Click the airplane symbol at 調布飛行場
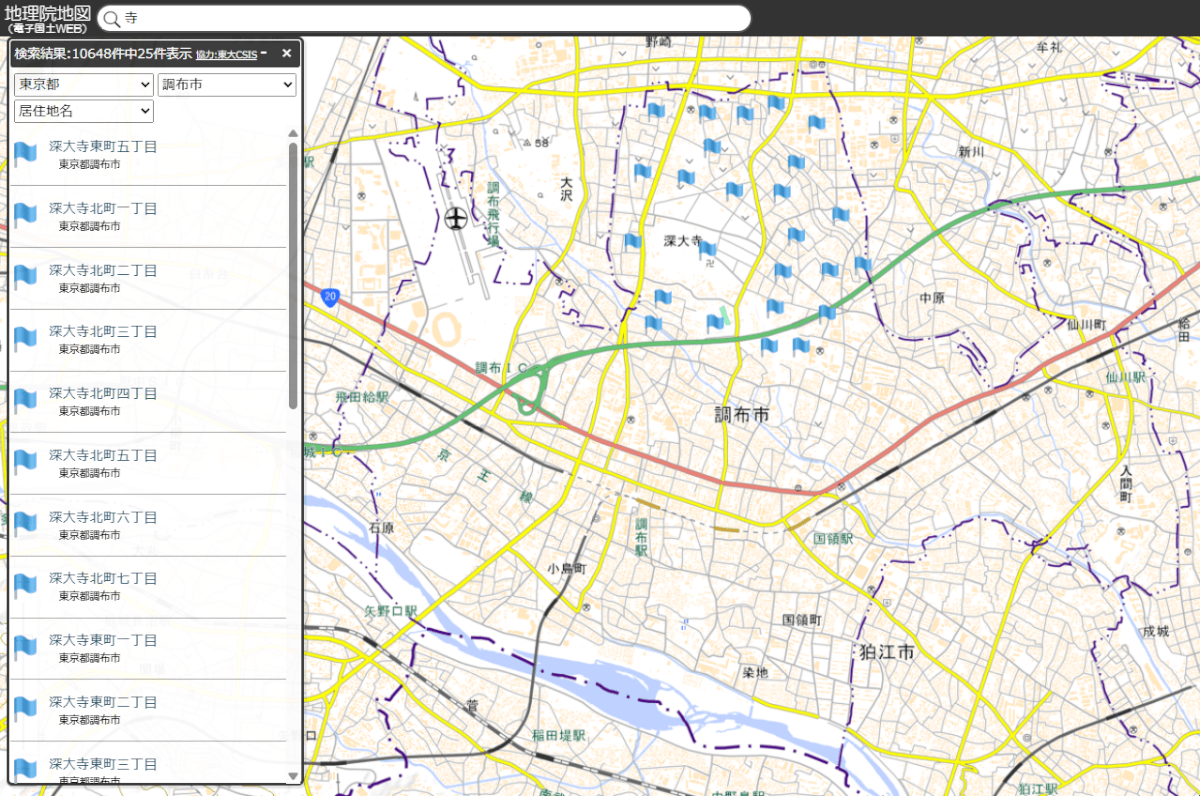The image size is (1200, 796). pos(457,216)
